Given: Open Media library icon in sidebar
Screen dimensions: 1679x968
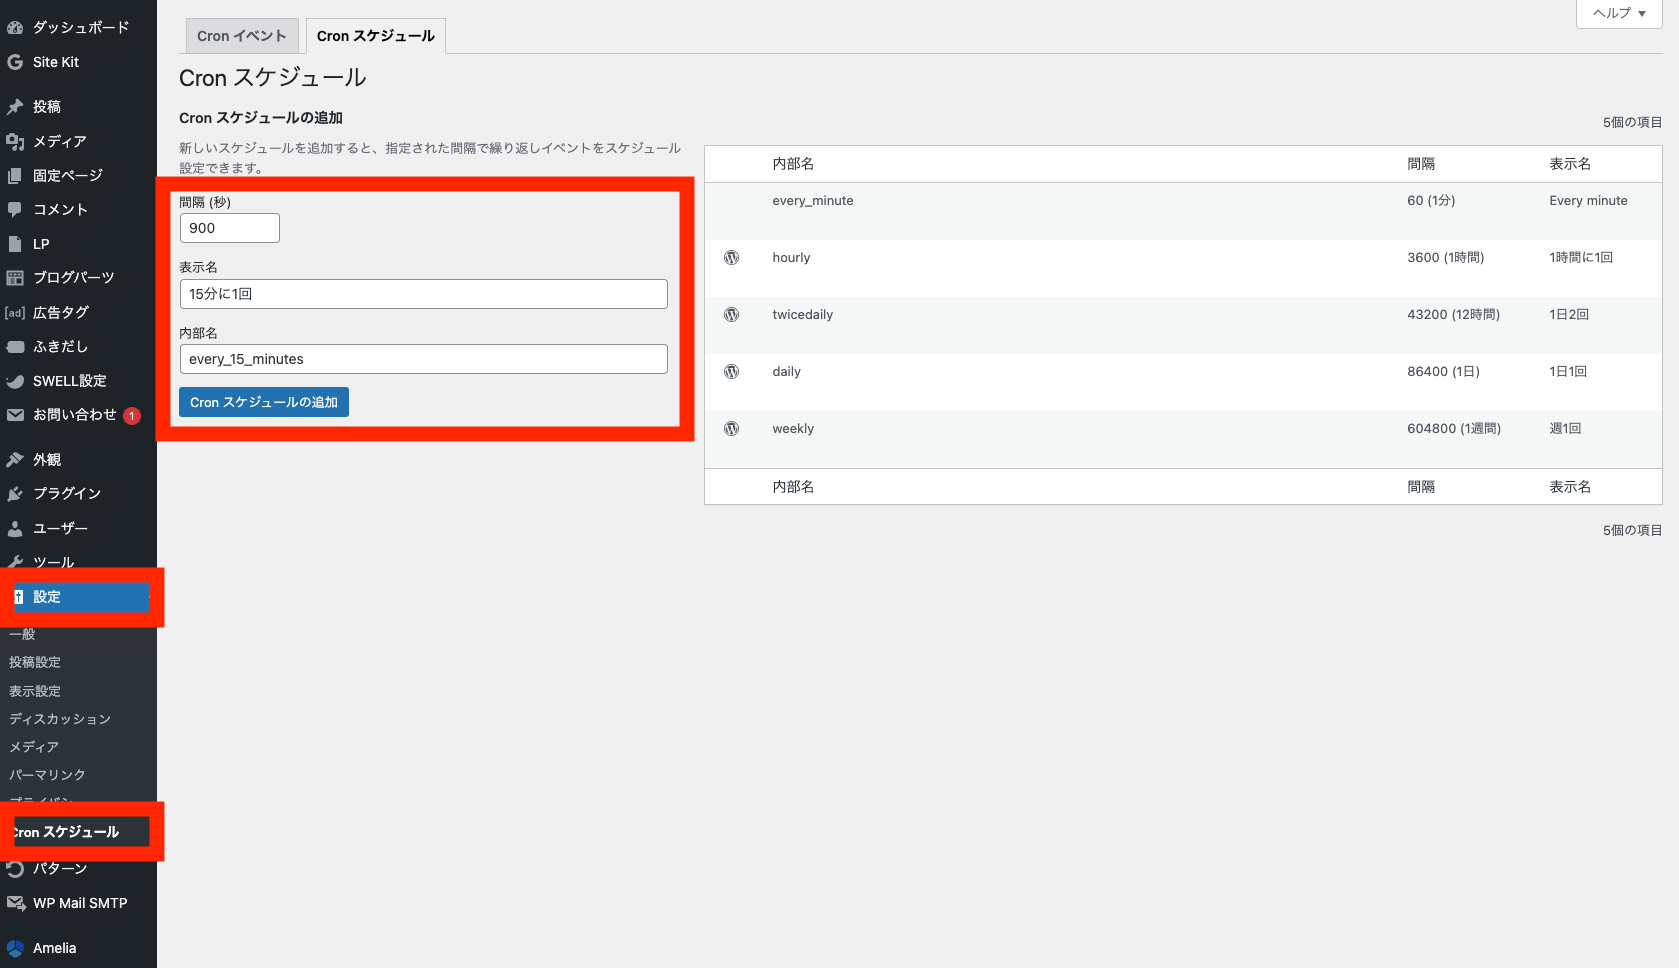Looking at the screenshot, I should [15, 141].
